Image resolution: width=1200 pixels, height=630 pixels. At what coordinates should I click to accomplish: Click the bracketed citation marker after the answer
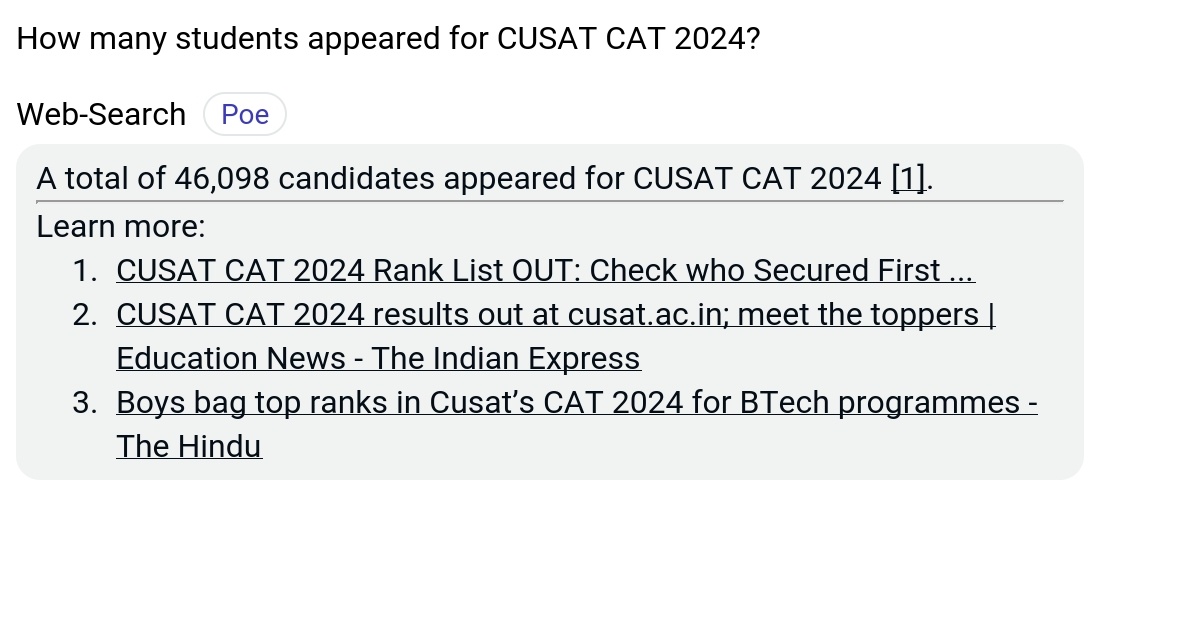[906, 178]
